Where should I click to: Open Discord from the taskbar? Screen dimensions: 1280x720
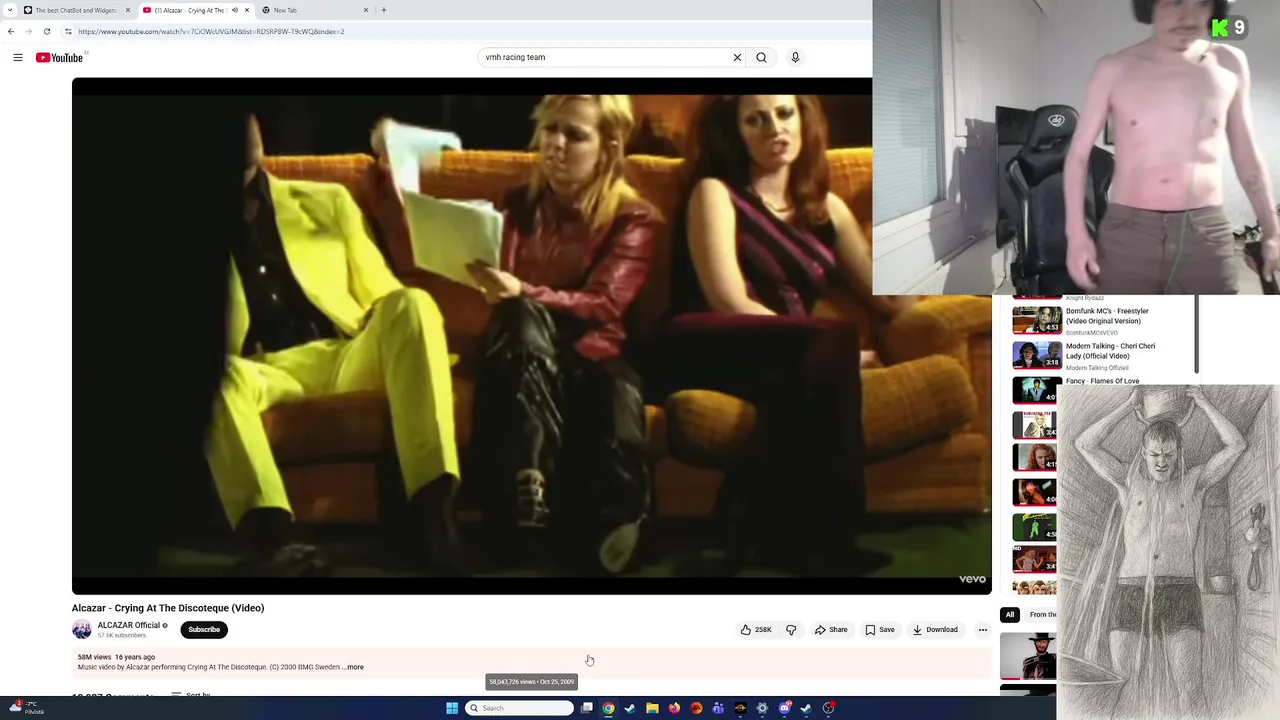(784, 708)
